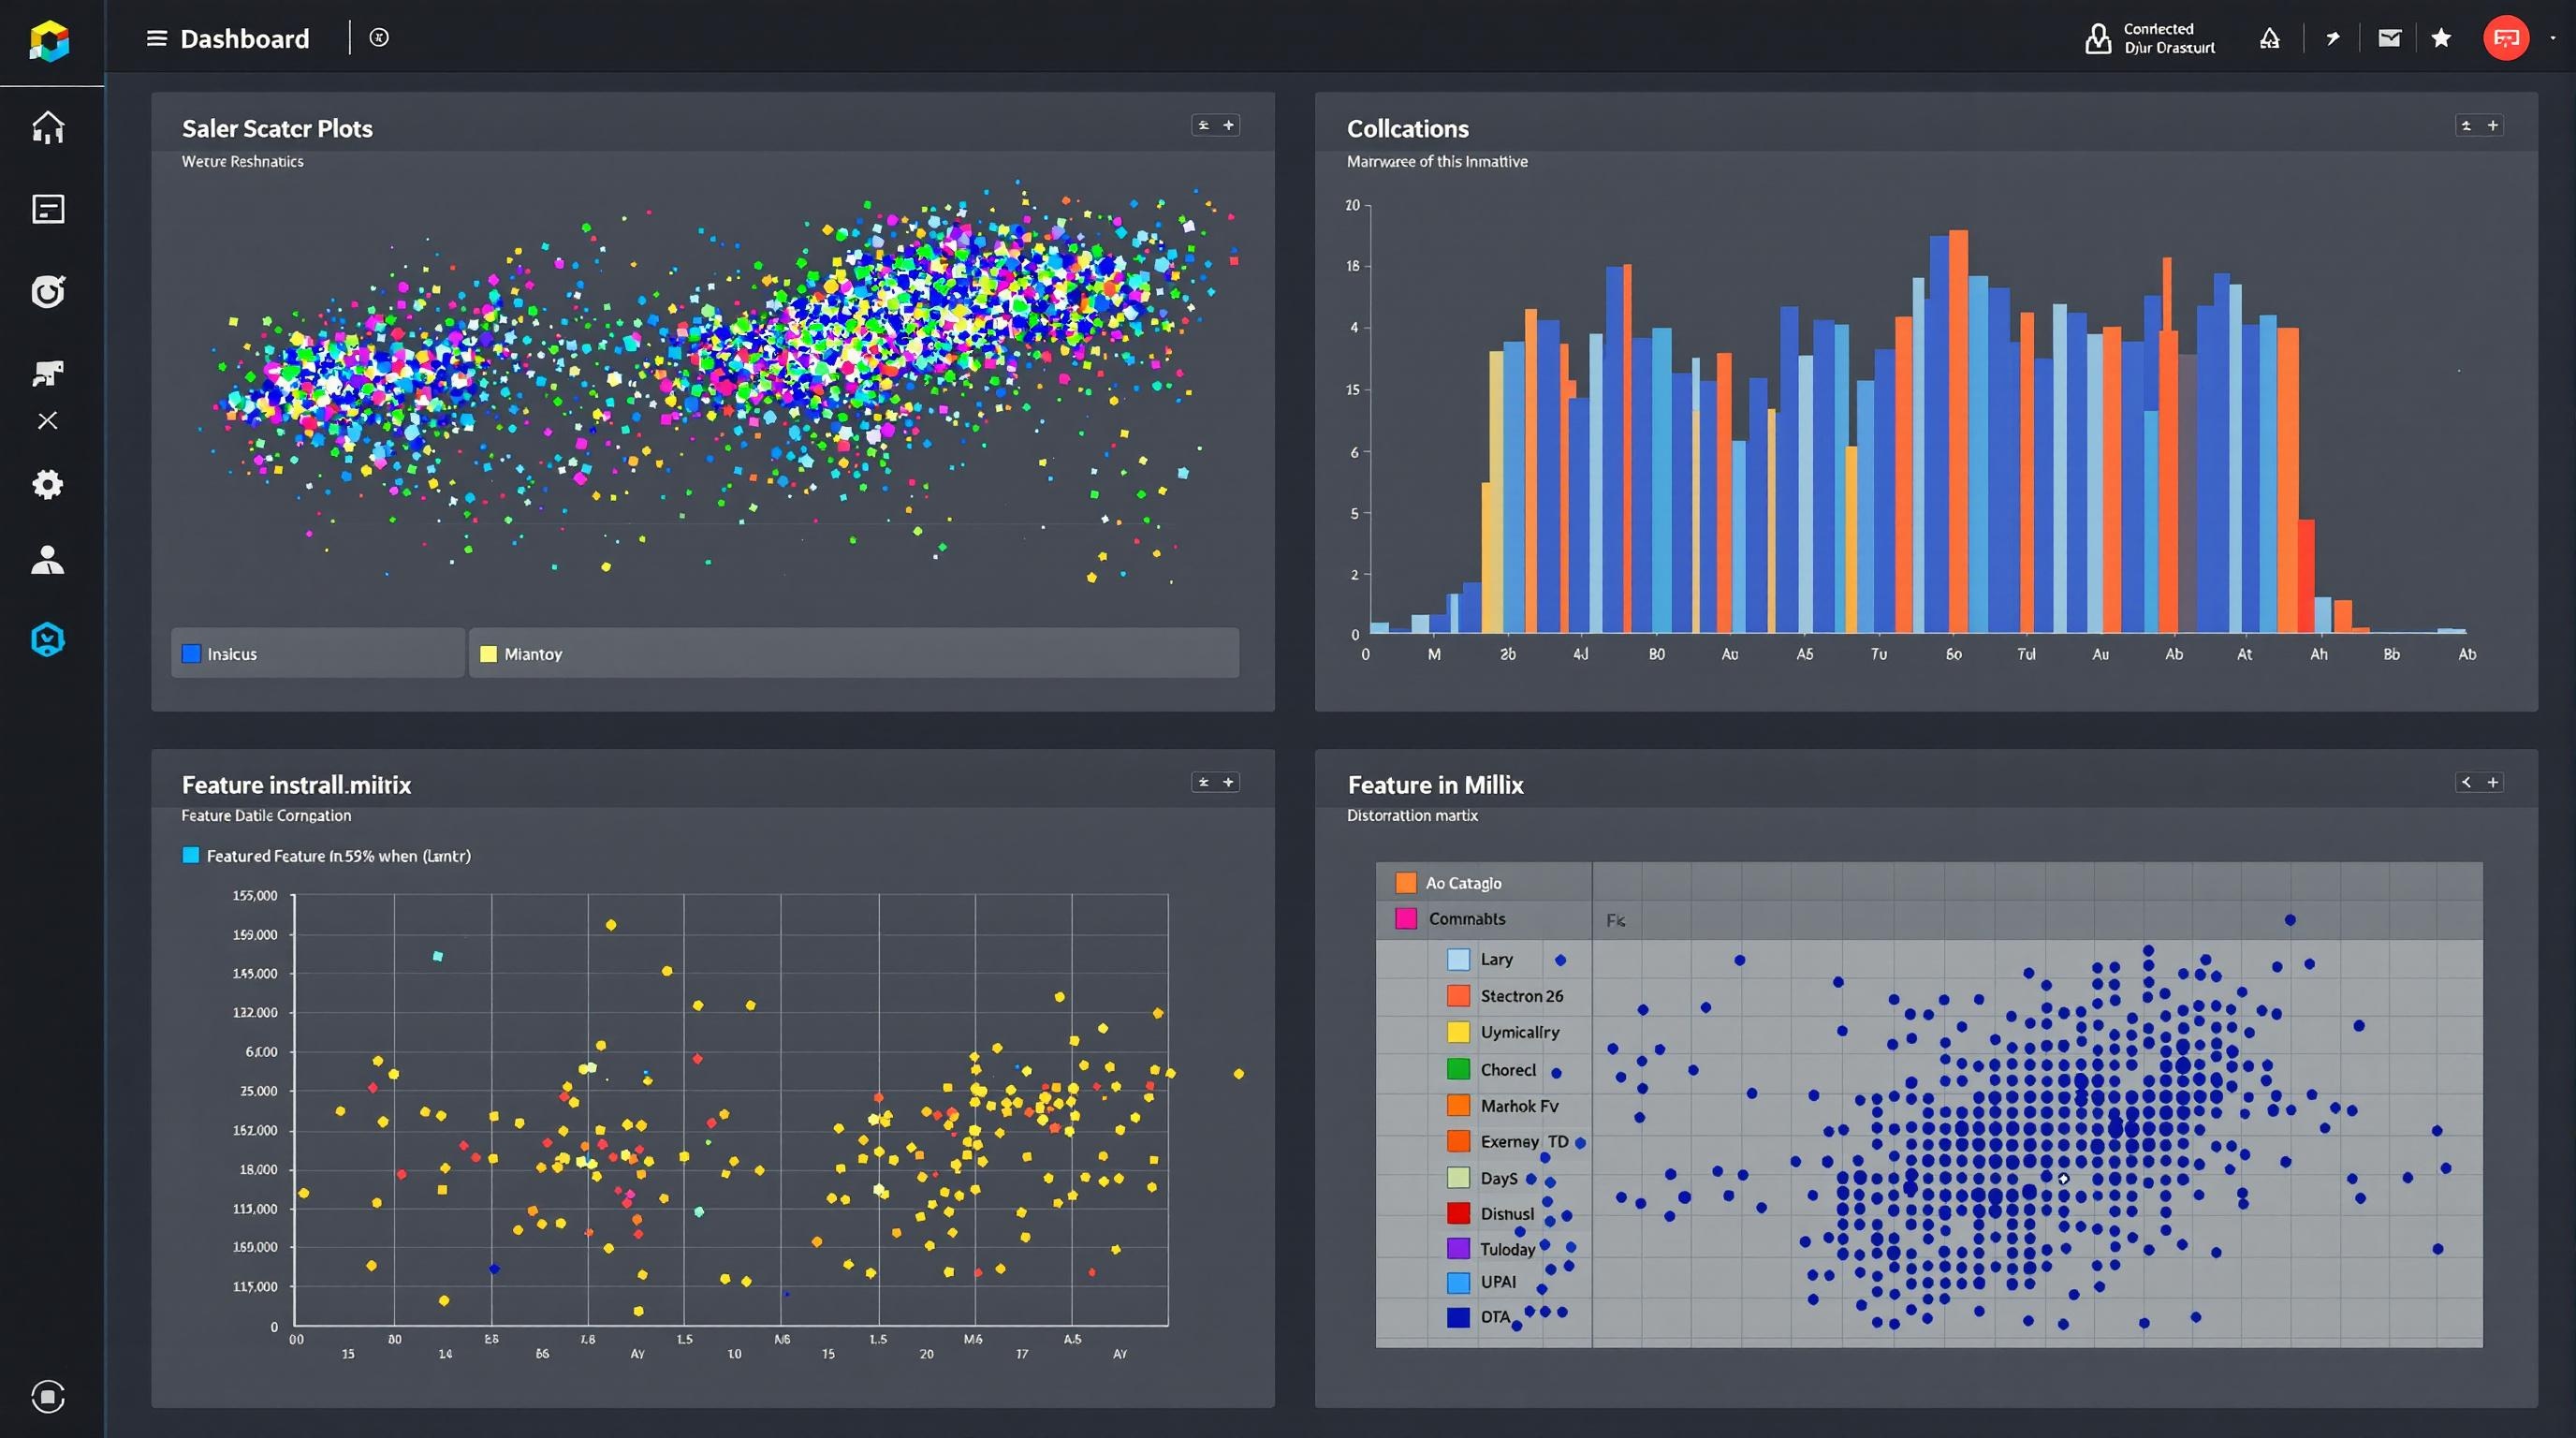Open the Reports panel icon in sidebar
This screenshot has height=1438, width=2576.
coord(47,208)
